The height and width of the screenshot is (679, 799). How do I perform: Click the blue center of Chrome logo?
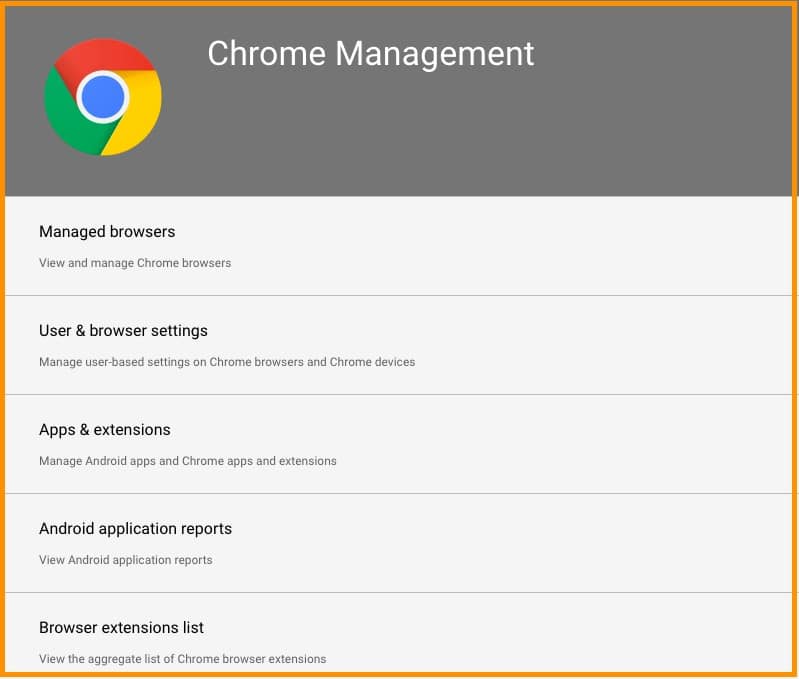103,97
